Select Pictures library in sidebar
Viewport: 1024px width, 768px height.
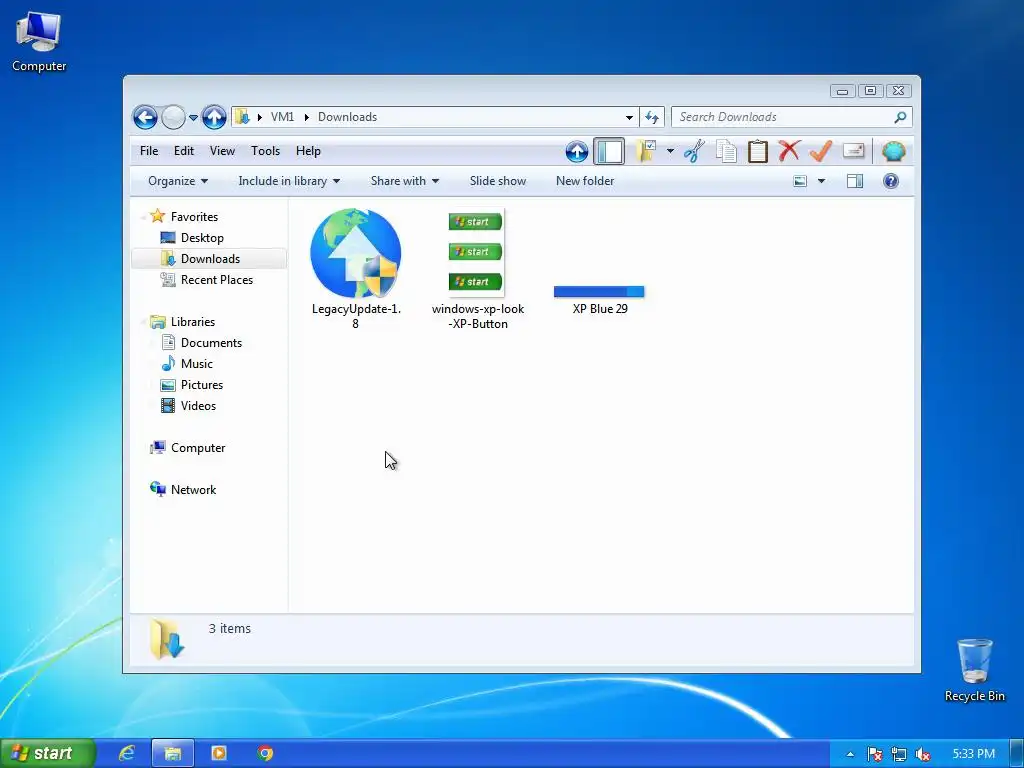[x=191, y=385]
